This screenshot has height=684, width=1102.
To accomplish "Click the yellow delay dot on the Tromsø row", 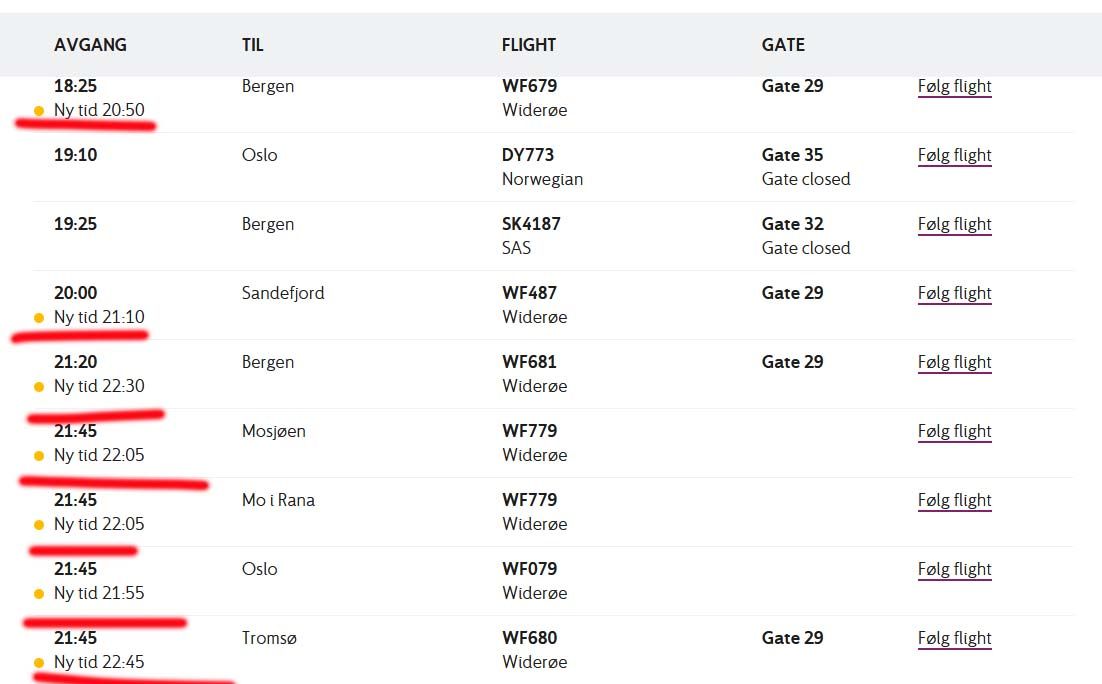I will [x=39, y=663].
